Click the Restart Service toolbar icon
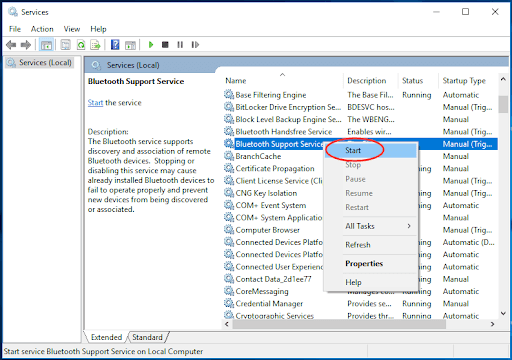 click(195, 44)
